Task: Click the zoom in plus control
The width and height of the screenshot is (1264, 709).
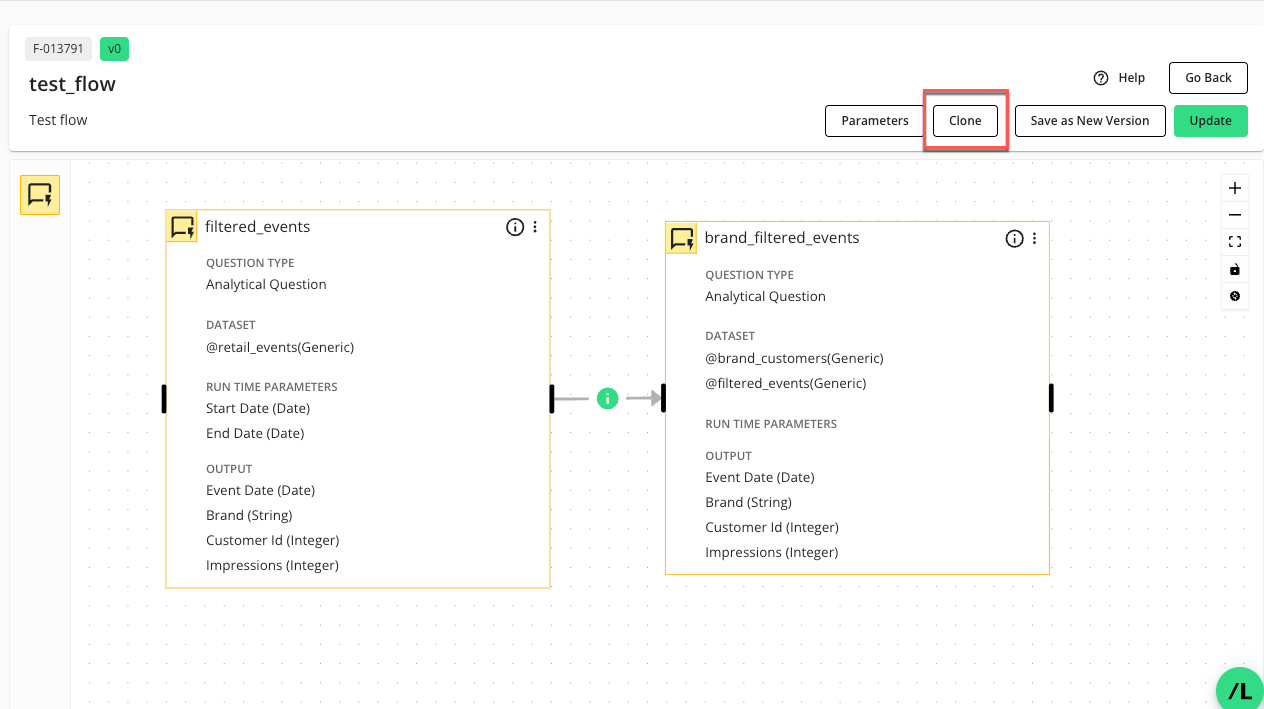Action: click(x=1235, y=188)
